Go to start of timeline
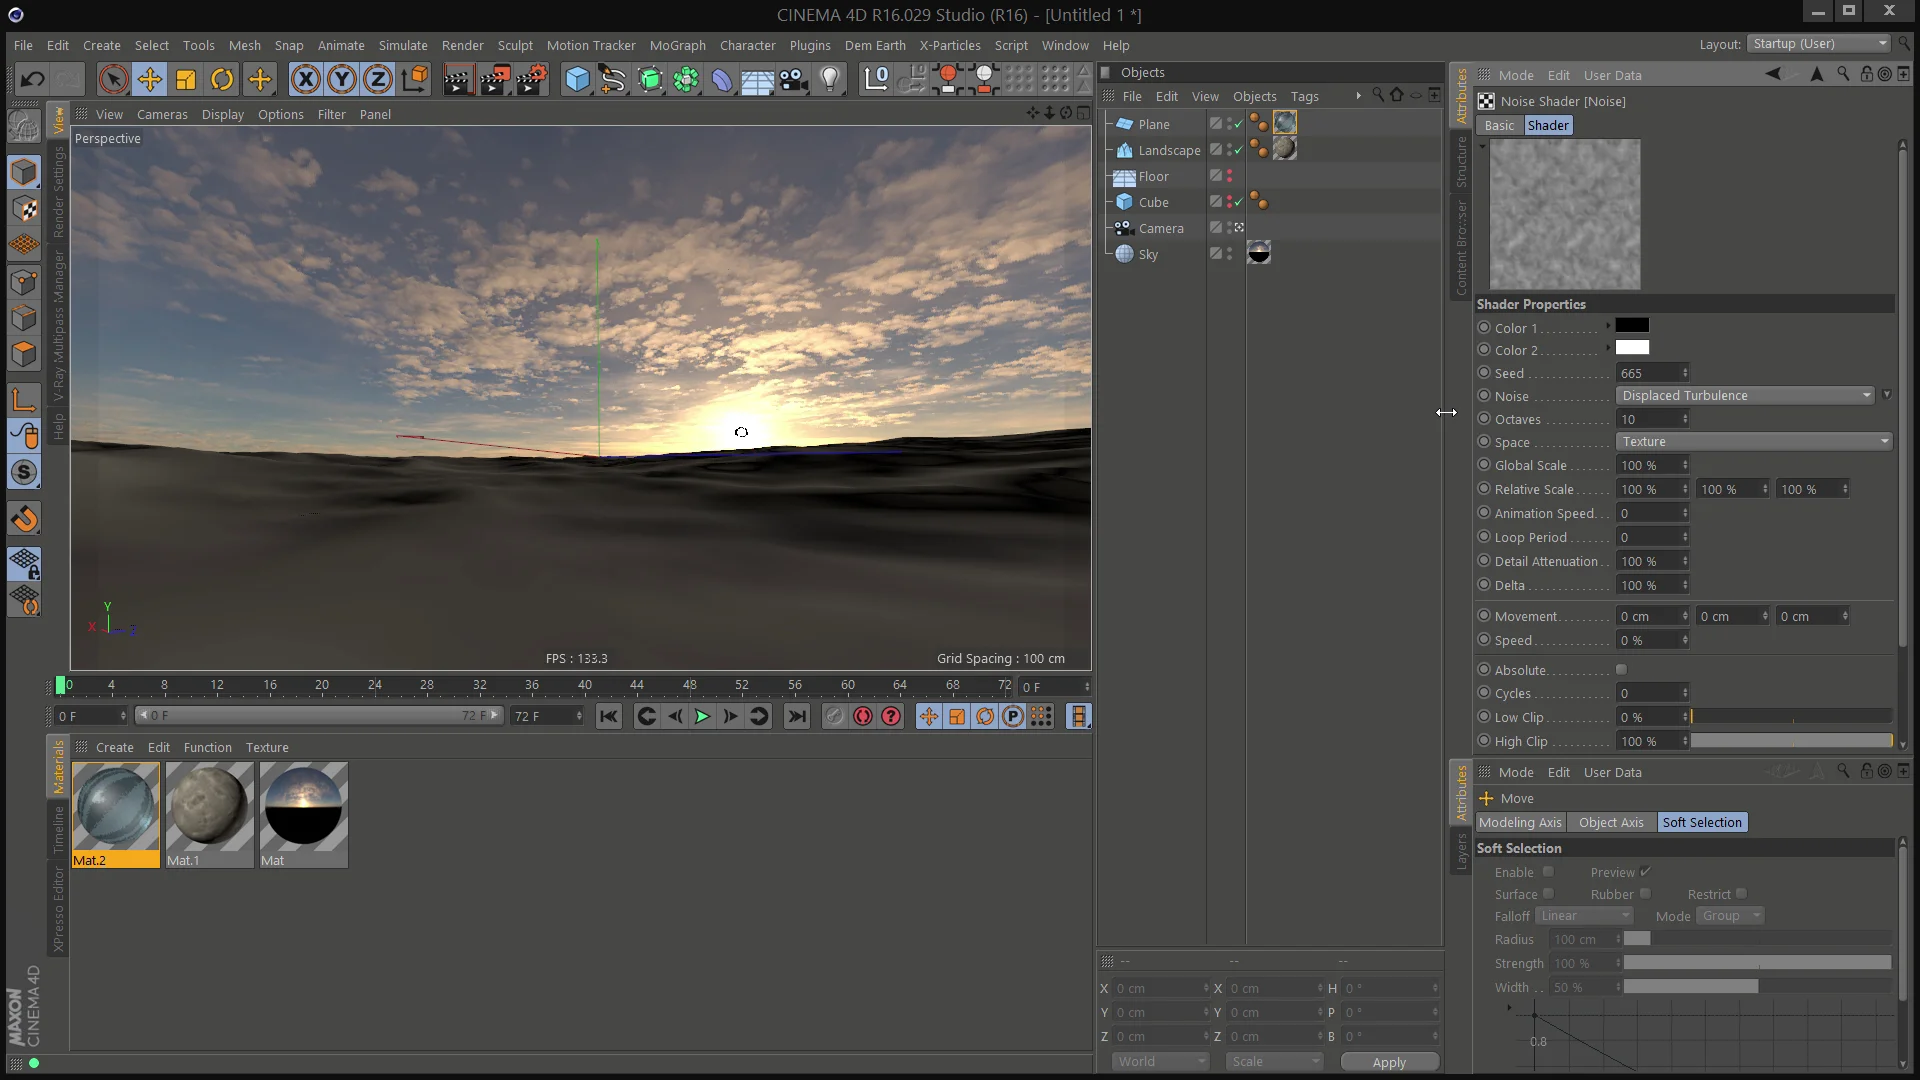The height and width of the screenshot is (1080, 1920). click(608, 716)
